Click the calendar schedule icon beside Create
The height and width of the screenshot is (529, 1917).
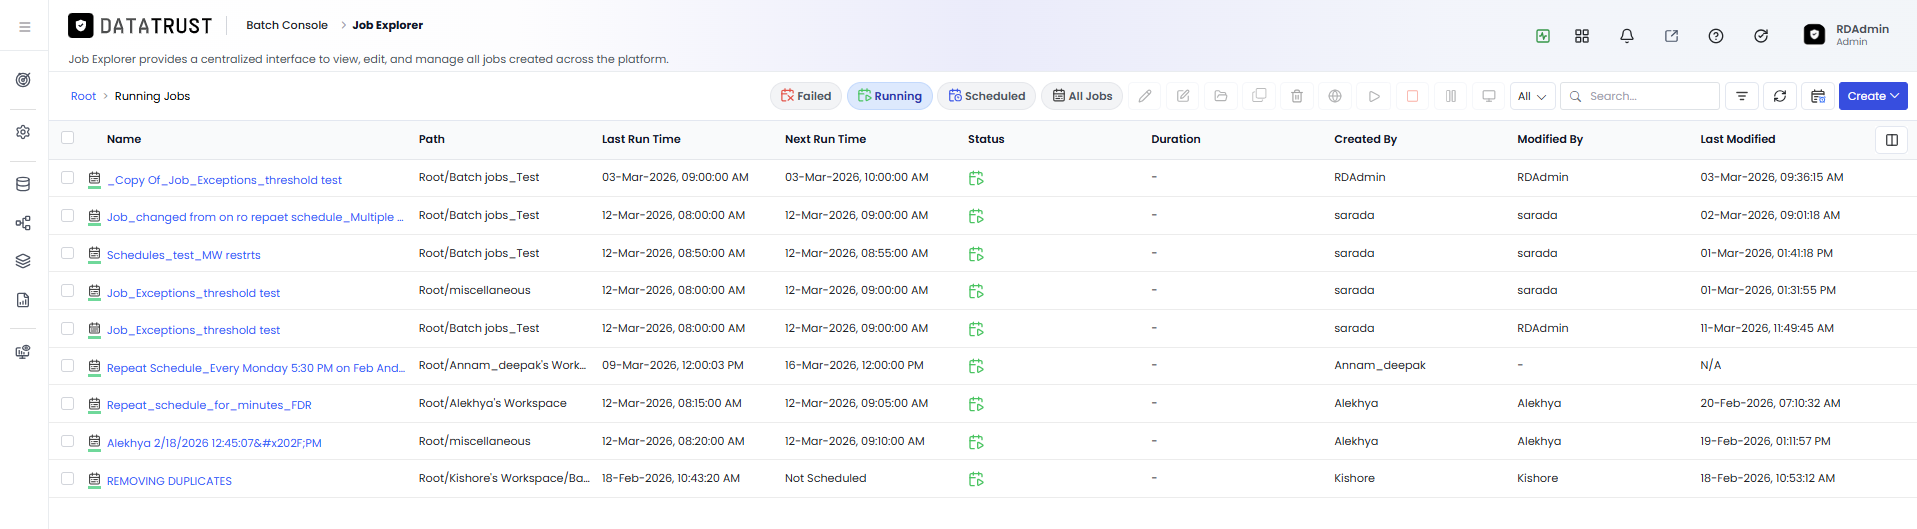[x=1818, y=96]
